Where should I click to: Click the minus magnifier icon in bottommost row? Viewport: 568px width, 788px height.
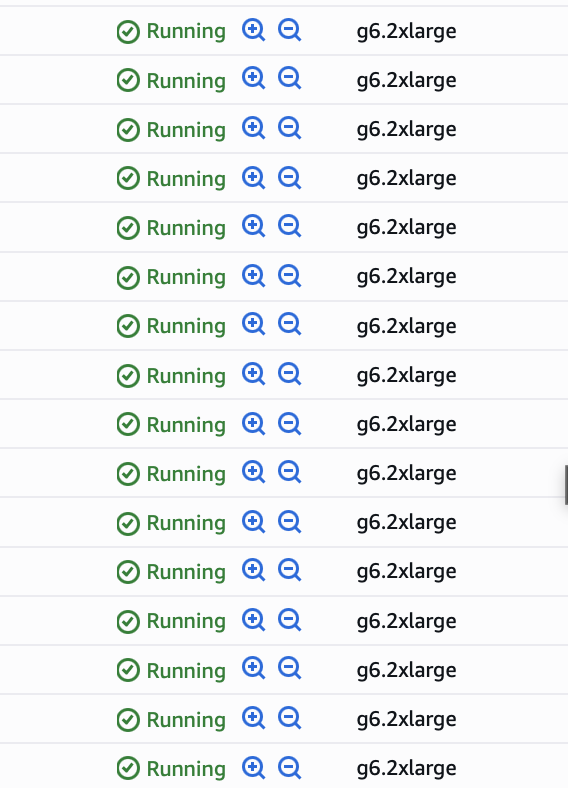(x=290, y=767)
